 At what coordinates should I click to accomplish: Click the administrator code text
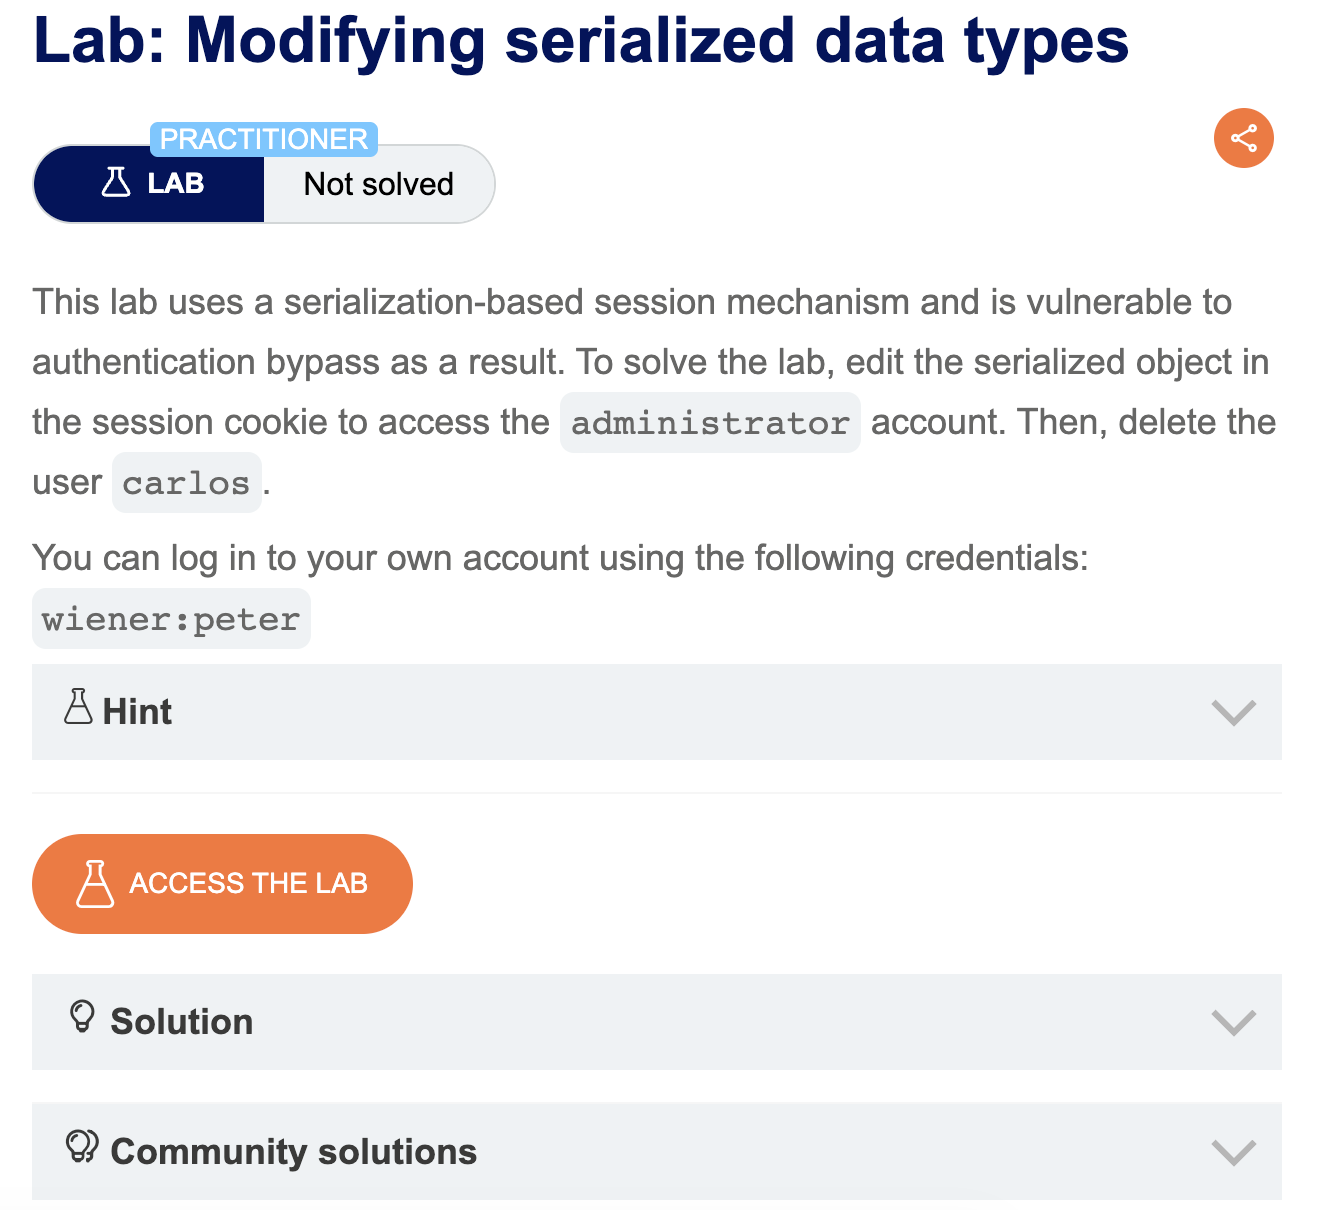(x=710, y=423)
